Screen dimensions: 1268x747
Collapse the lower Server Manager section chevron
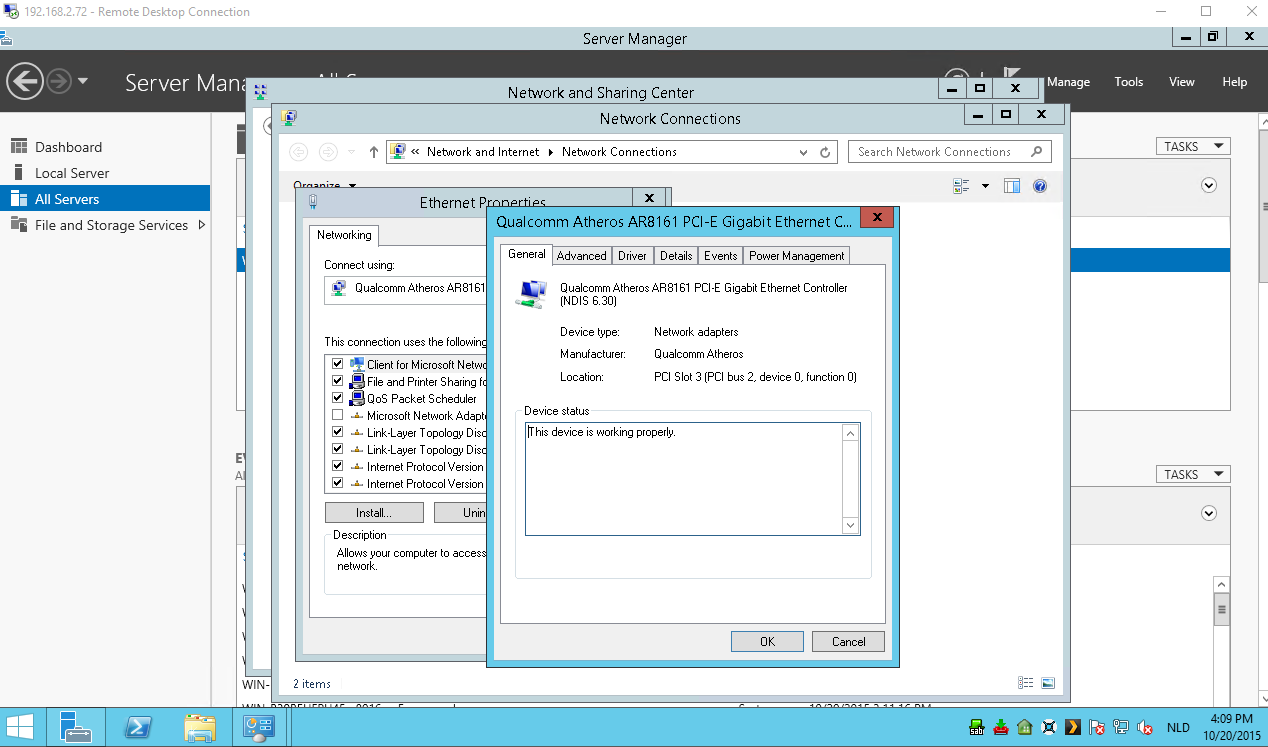tap(1209, 513)
